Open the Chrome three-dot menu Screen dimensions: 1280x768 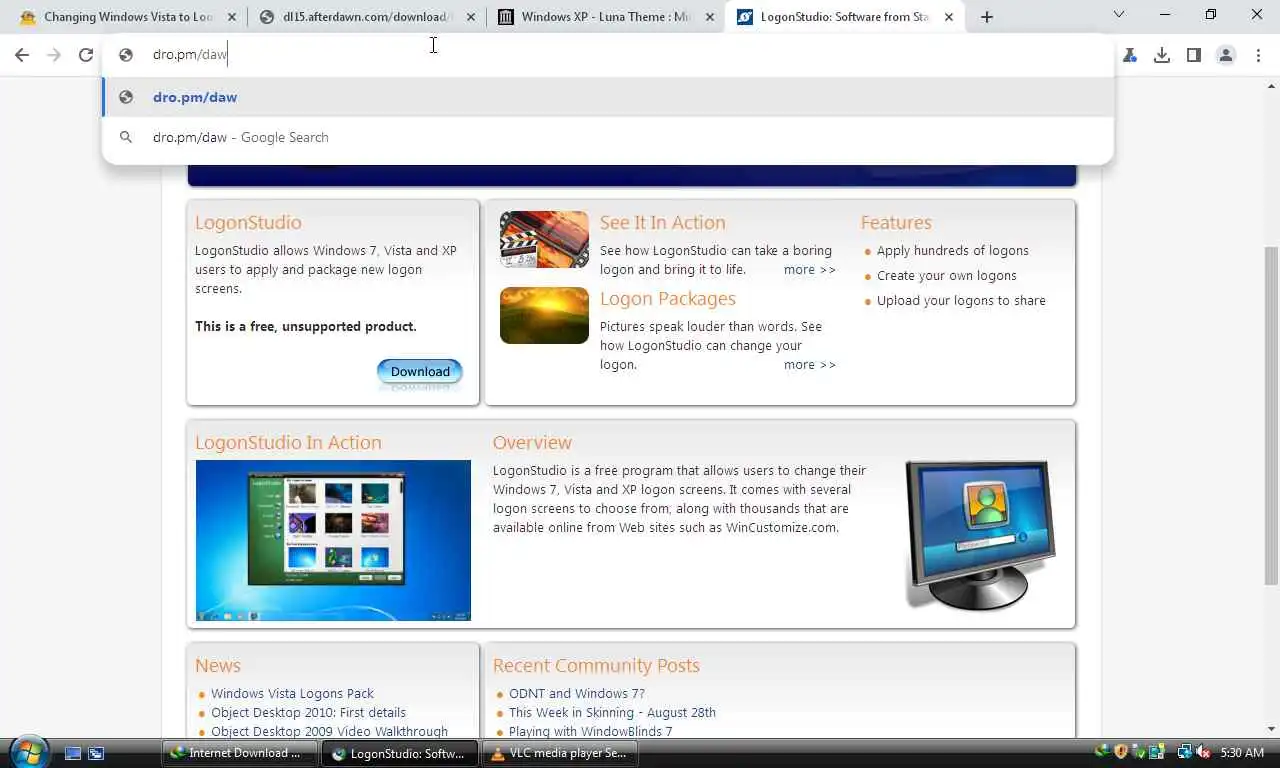tap(1258, 56)
